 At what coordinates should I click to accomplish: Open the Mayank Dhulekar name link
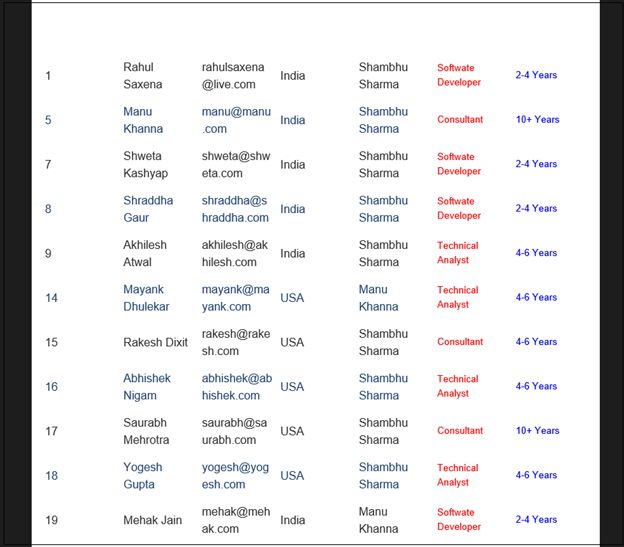click(x=148, y=297)
